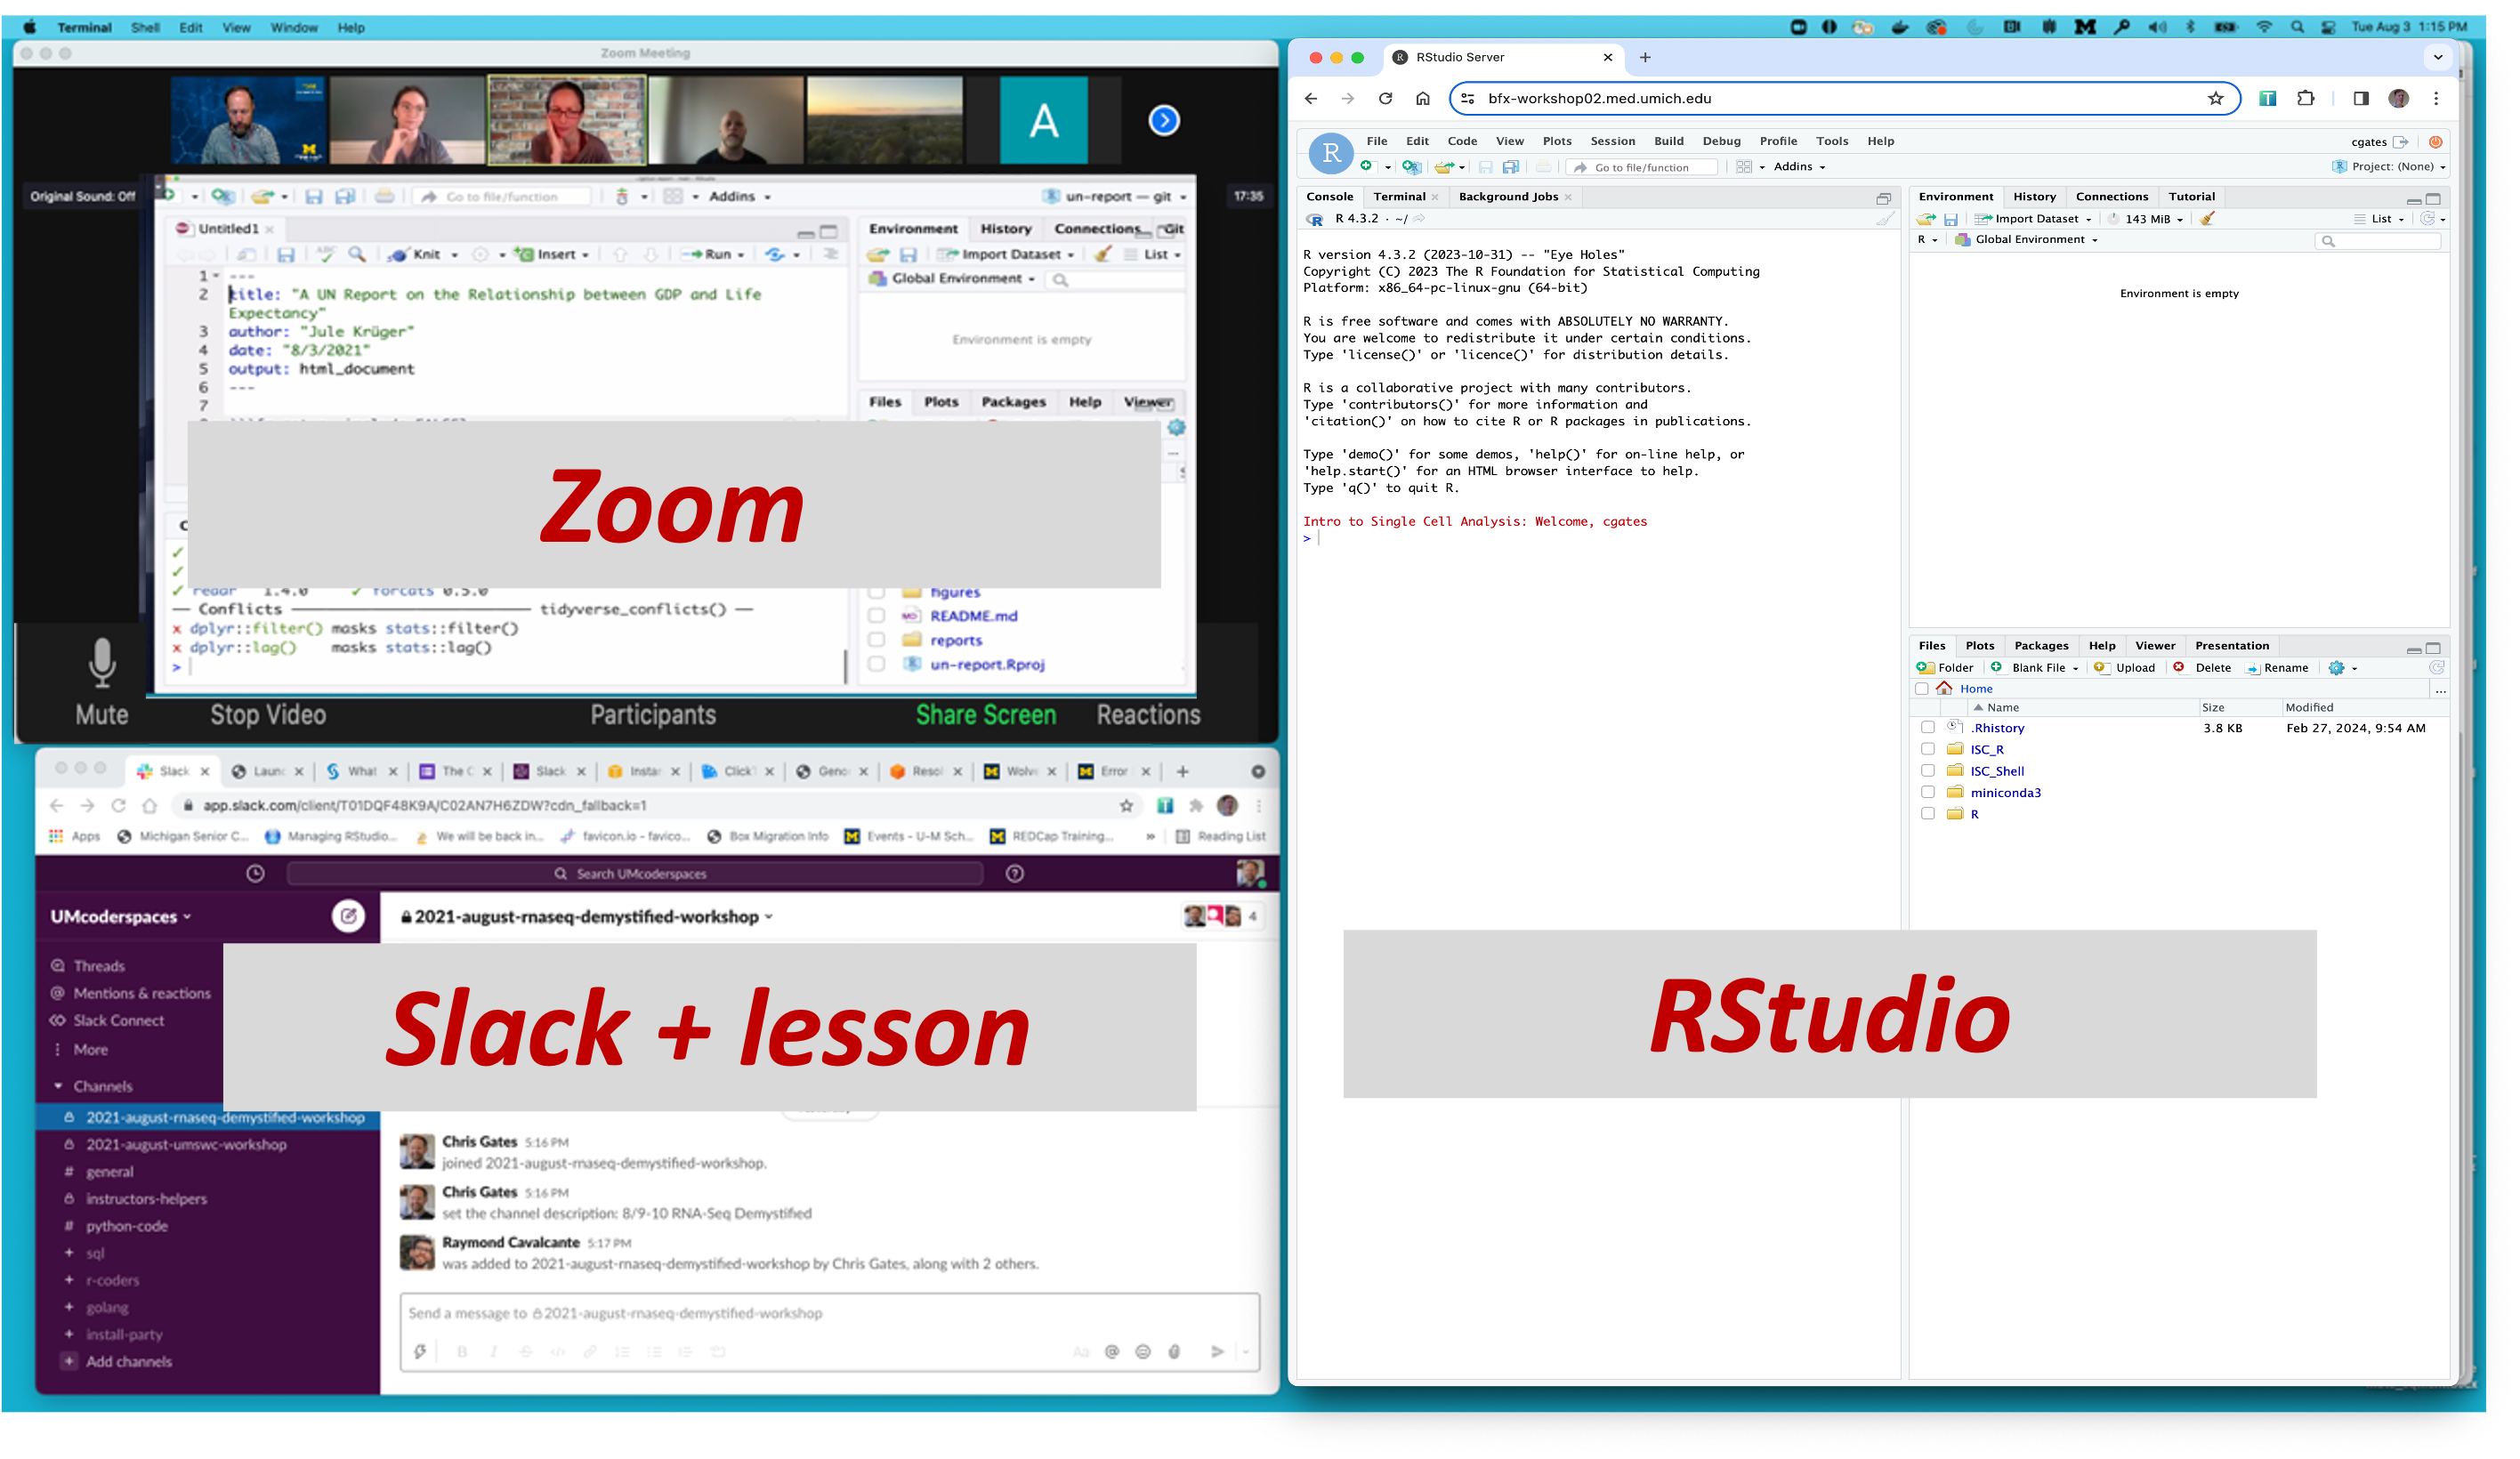Open the Session menu in RStudio
The image size is (2520, 1459).
click(x=1612, y=141)
